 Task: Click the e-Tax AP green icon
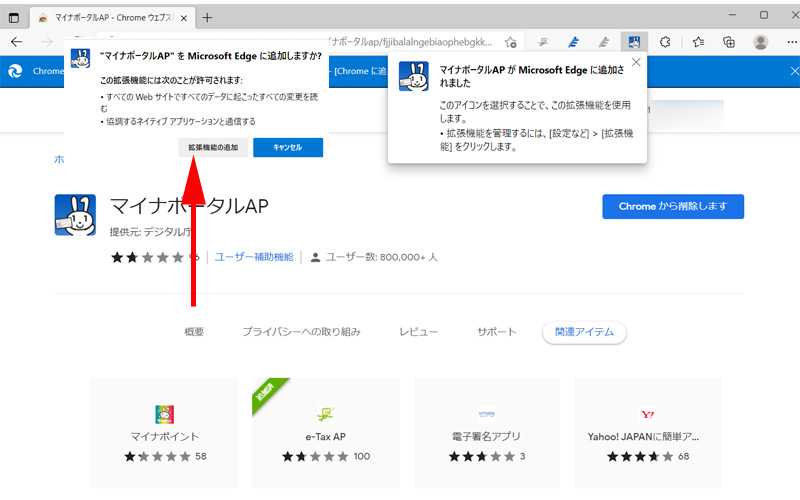(325, 414)
